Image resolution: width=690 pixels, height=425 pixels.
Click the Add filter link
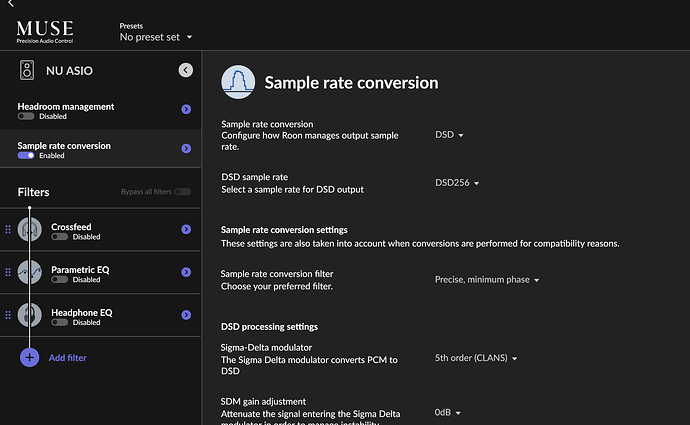[68, 358]
